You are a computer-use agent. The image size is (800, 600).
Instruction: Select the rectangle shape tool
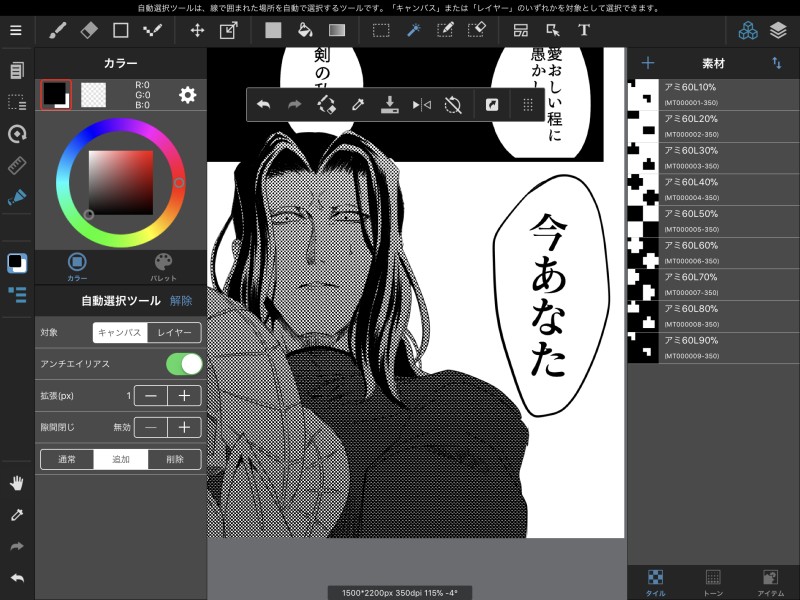point(120,31)
